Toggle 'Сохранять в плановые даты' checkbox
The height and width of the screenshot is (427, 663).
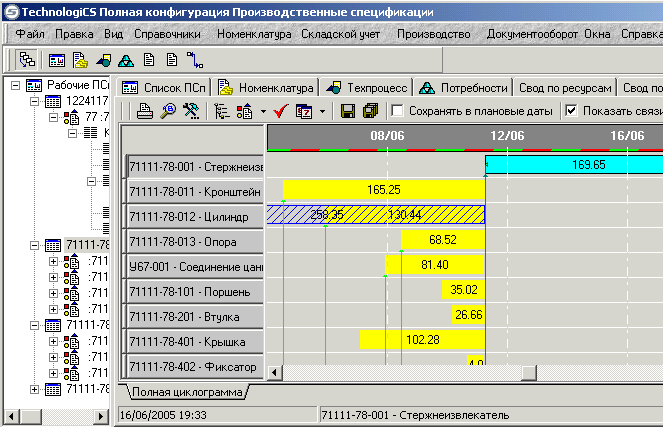(x=397, y=111)
